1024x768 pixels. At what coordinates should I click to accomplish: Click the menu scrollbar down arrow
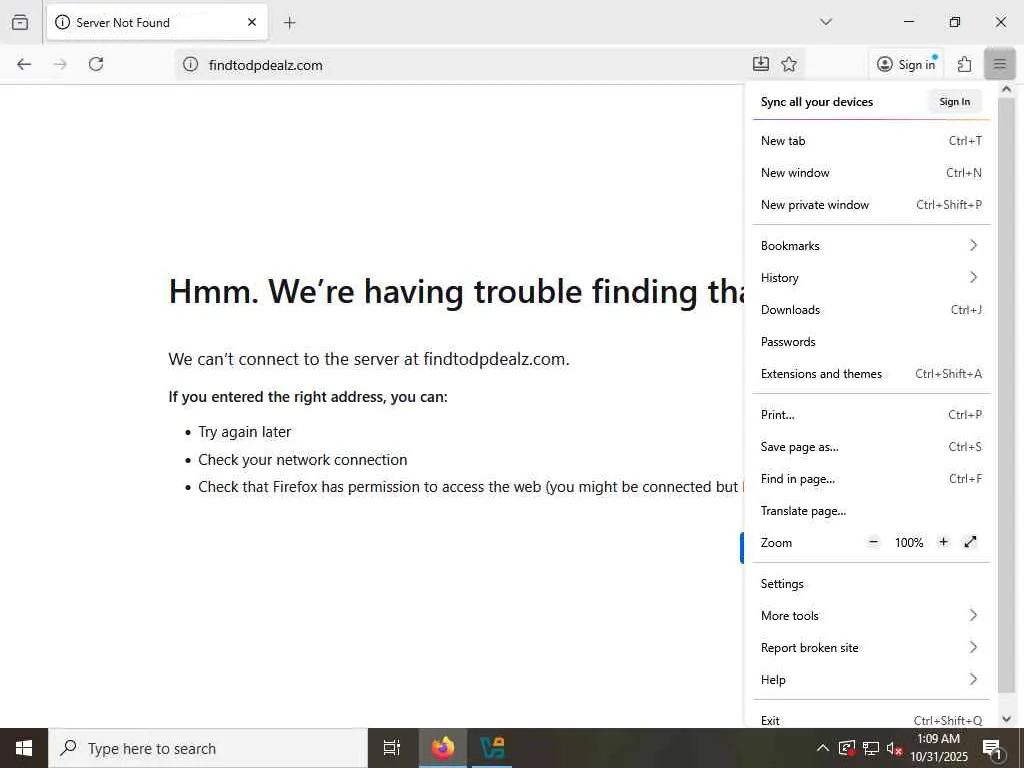click(x=1006, y=719)
